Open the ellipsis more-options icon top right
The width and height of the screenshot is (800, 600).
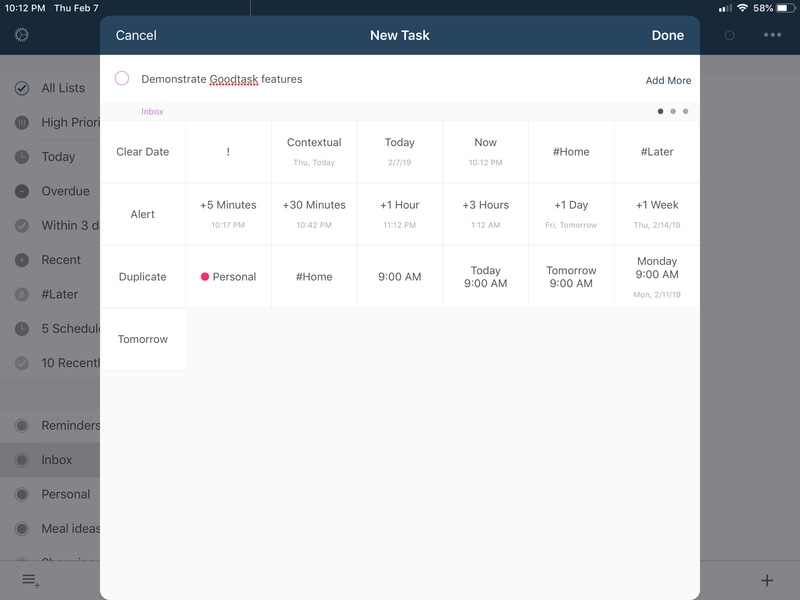(x=774, y=35)
